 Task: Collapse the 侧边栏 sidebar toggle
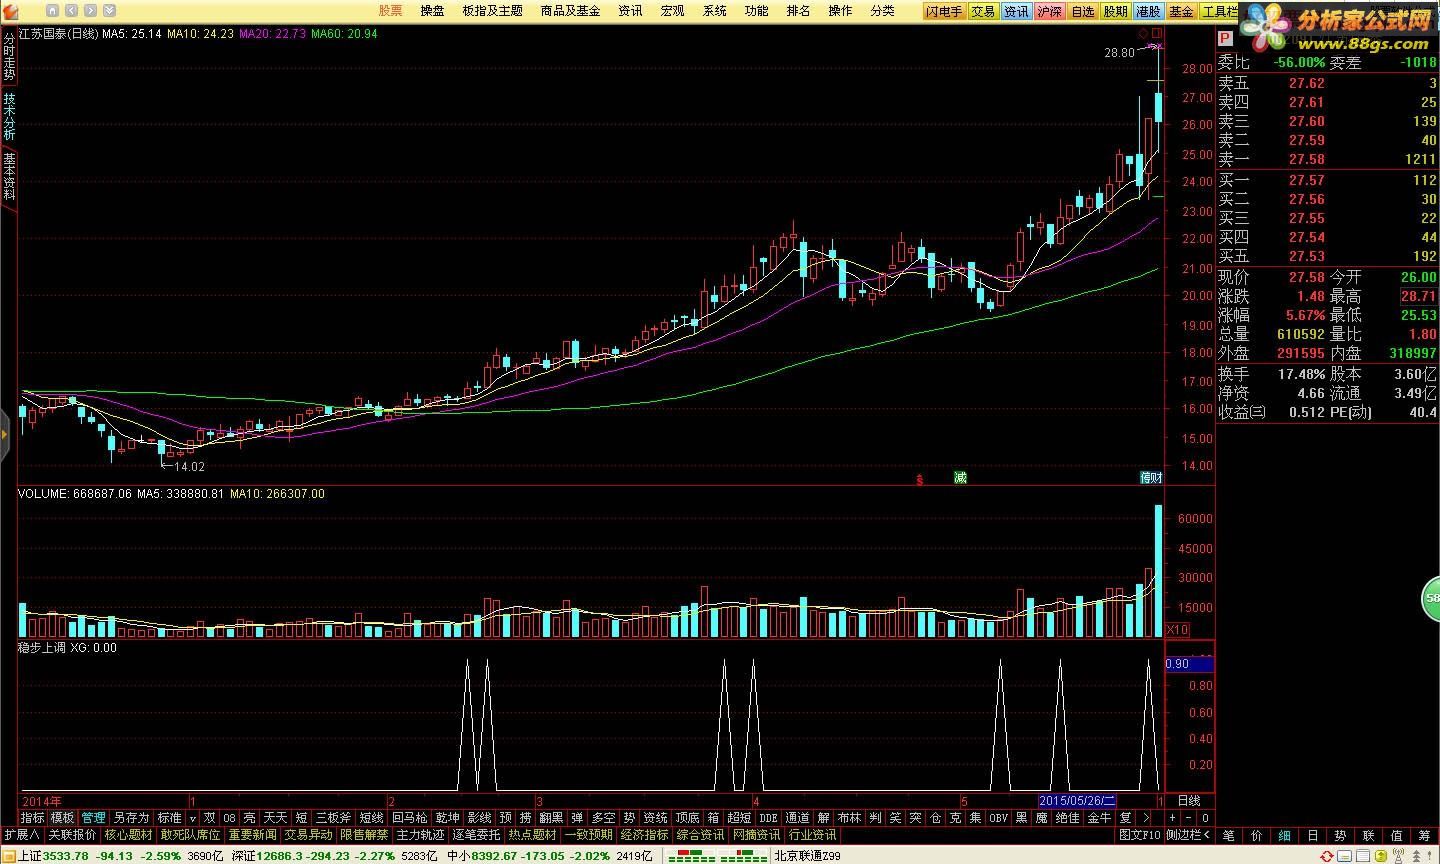[x=1188, y=835]
